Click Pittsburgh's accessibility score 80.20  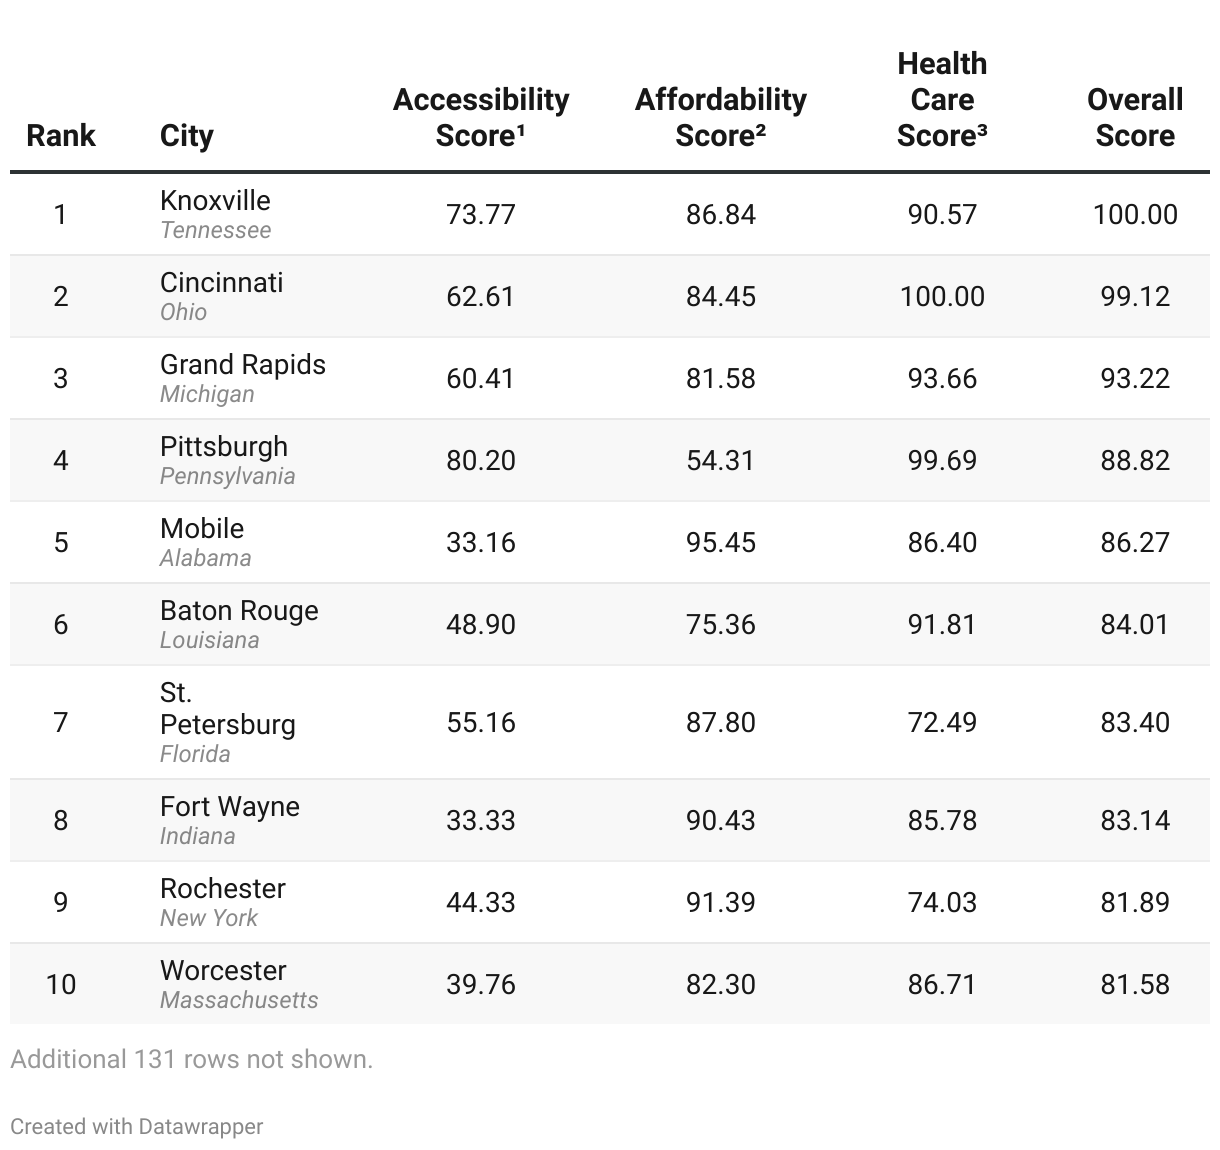(x=481, y=460)
